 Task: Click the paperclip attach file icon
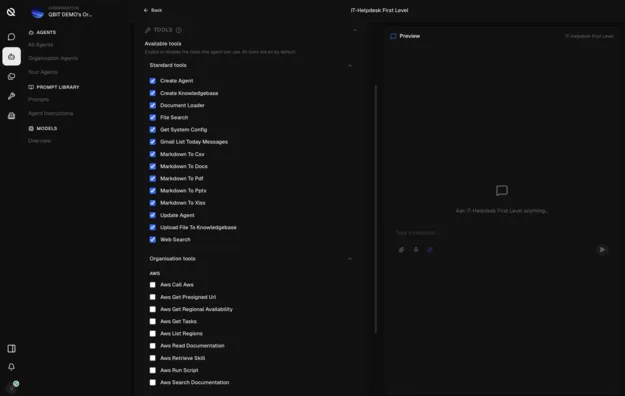pos(401,250)
